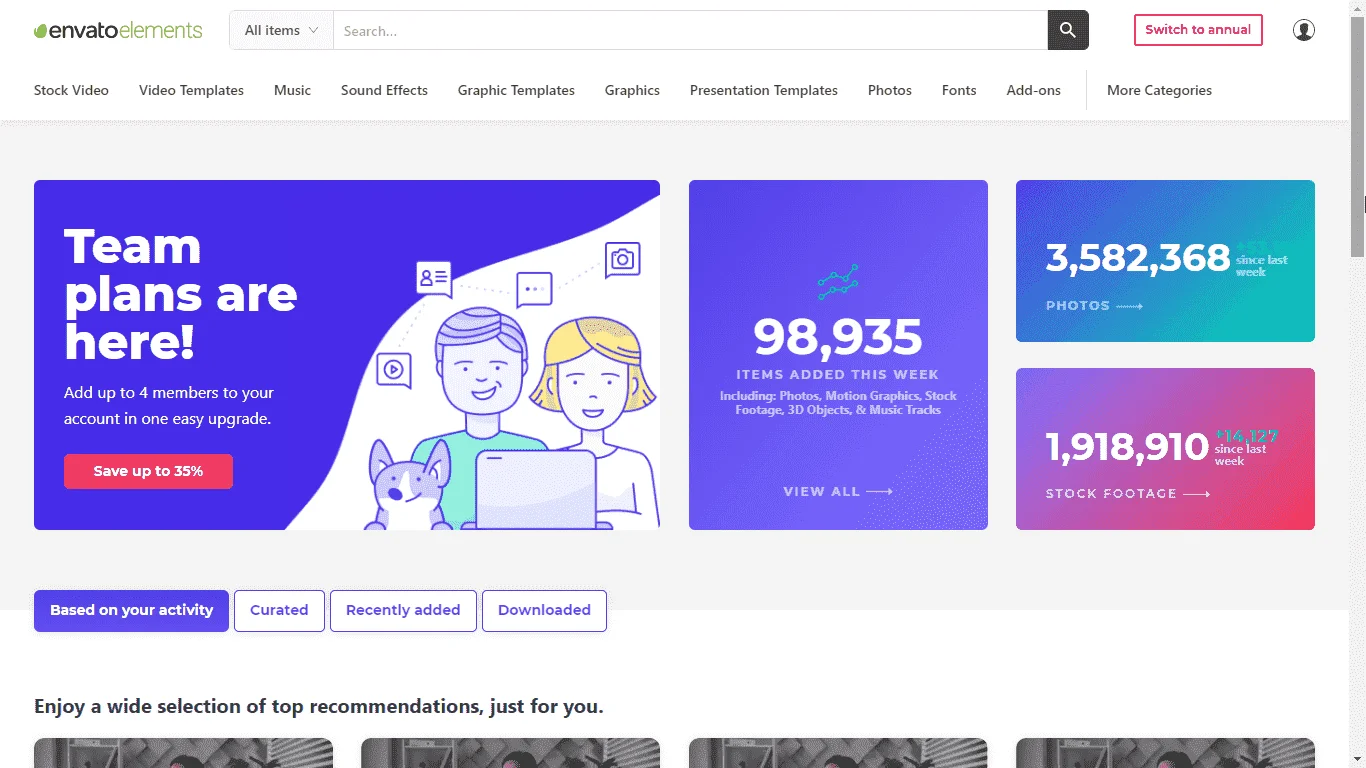
Task: Click the top recommendations heading text
Action: (319, 706)
